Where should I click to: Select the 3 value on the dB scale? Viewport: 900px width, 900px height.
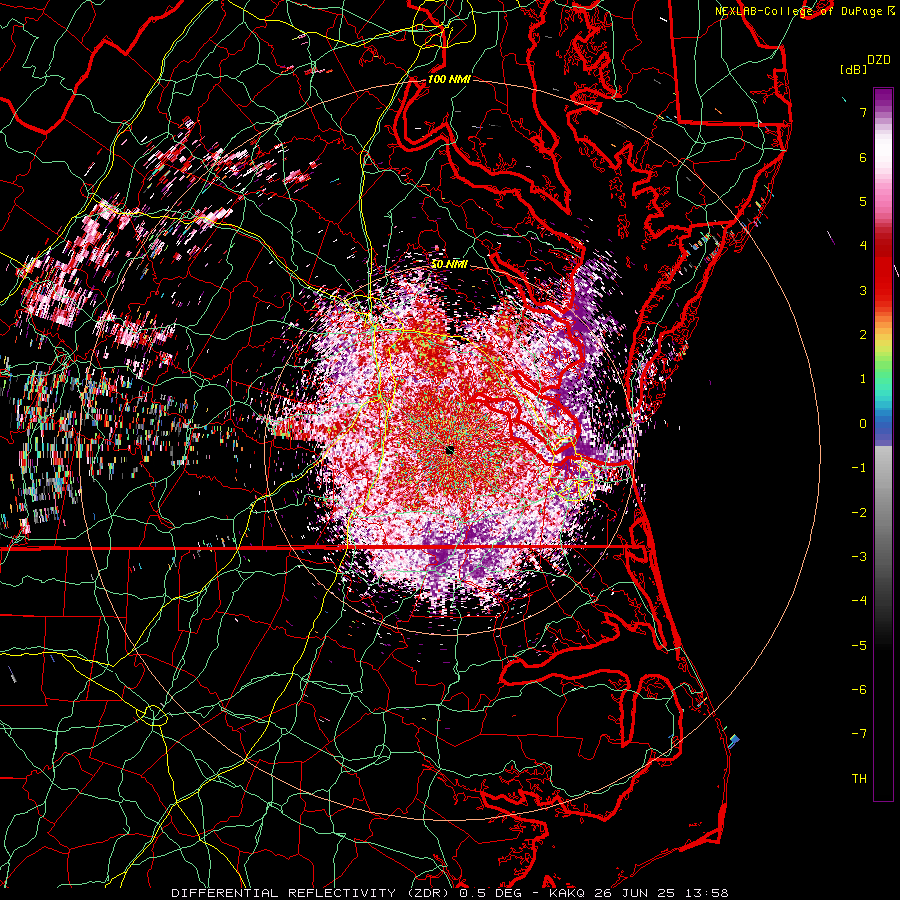coord(863,290)
